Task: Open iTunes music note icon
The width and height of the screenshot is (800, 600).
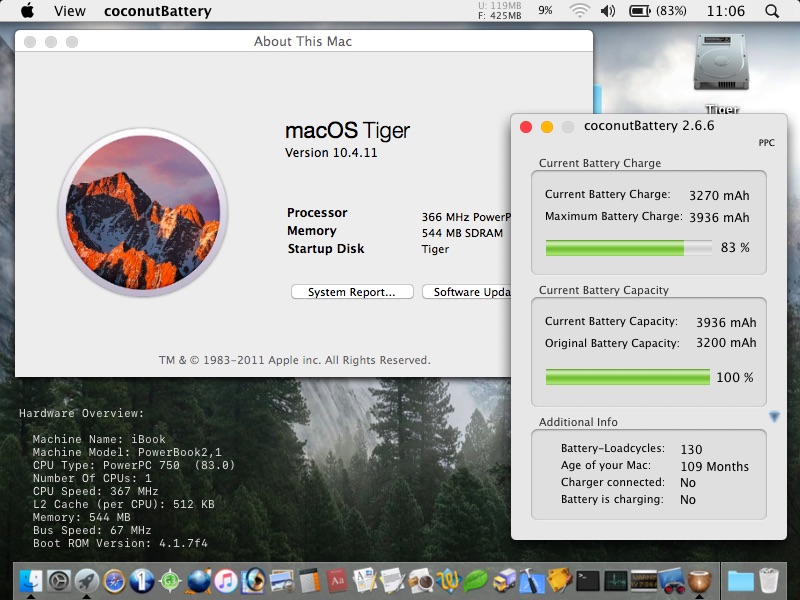Action: 226,581
